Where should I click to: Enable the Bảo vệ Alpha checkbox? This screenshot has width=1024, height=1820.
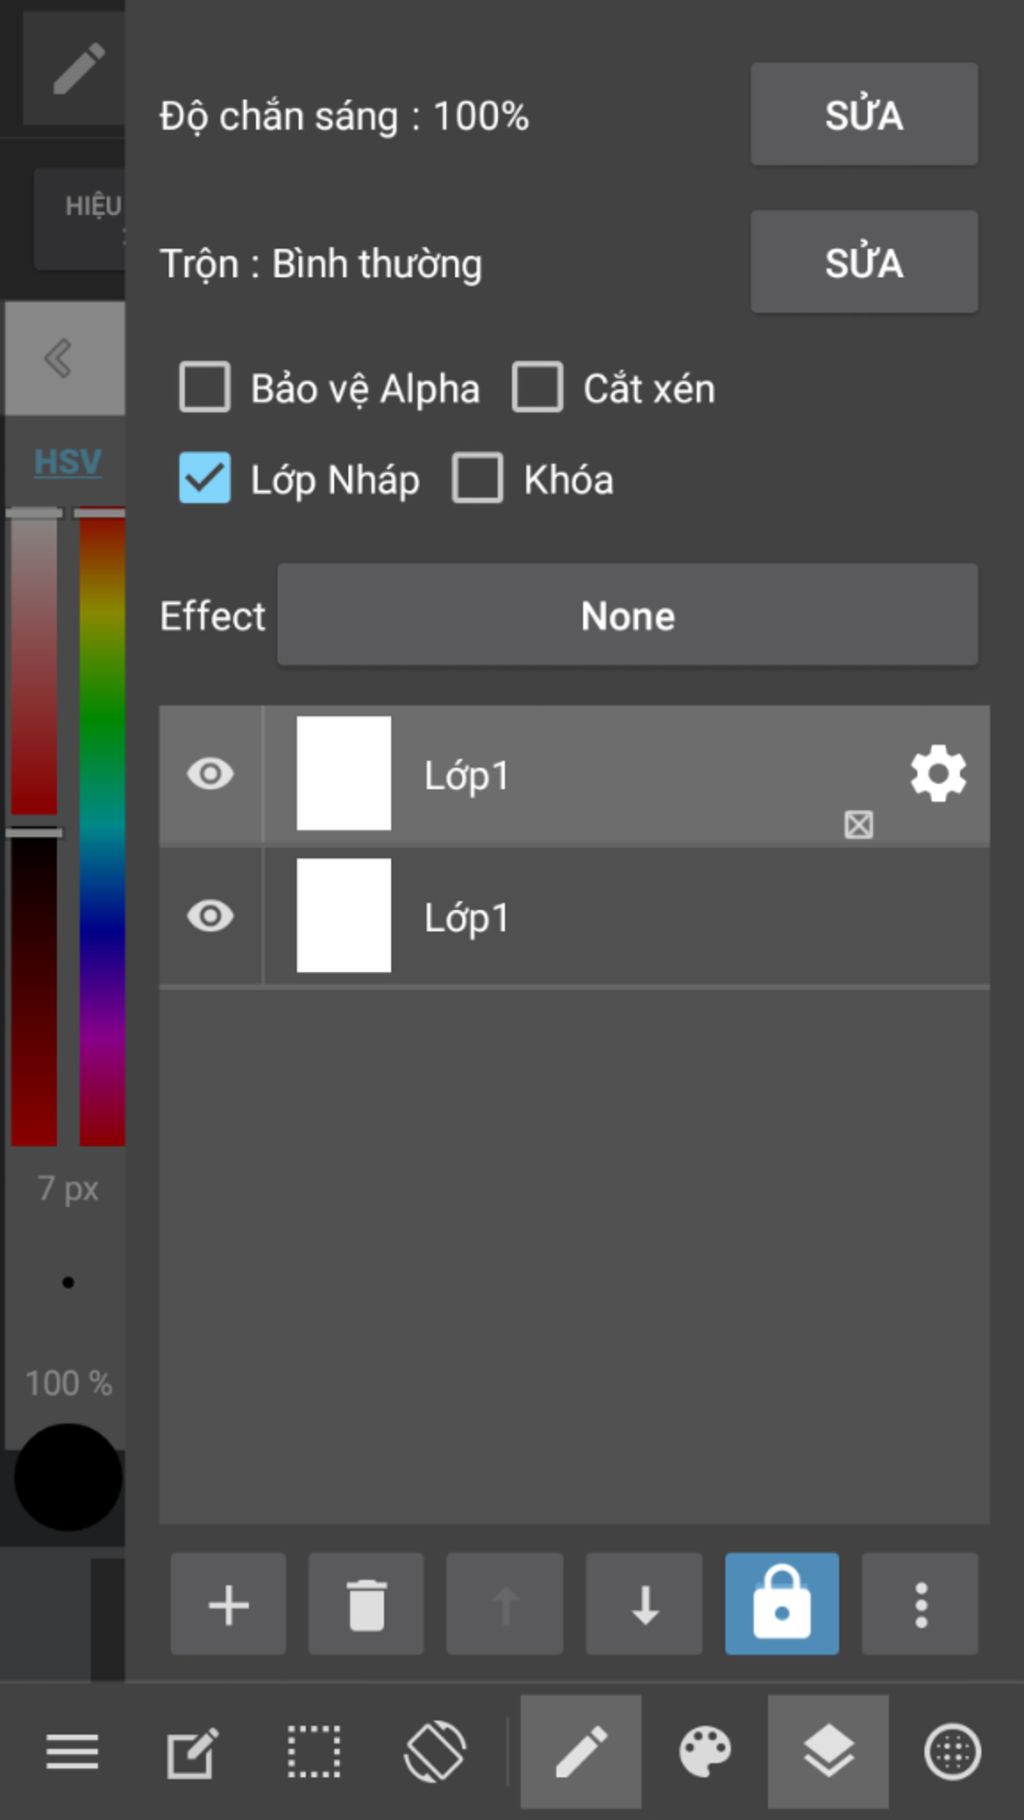coord(205,388)
